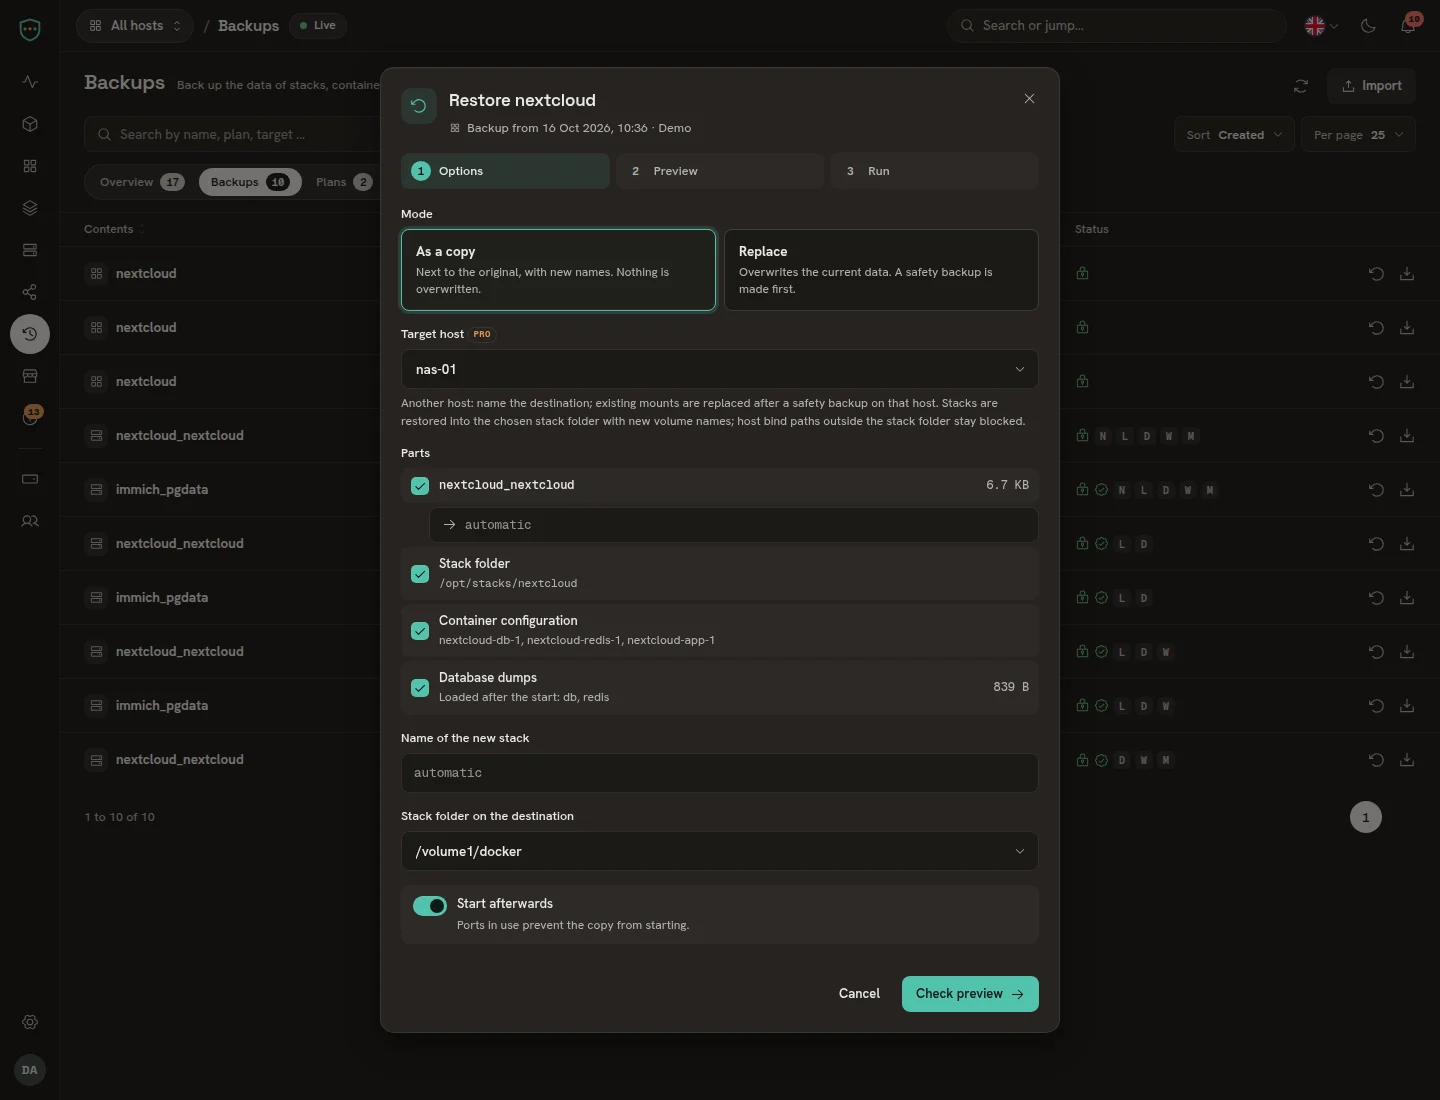
Task: Open the activity pulse icon in sidebar
Action: coord(30,82)
